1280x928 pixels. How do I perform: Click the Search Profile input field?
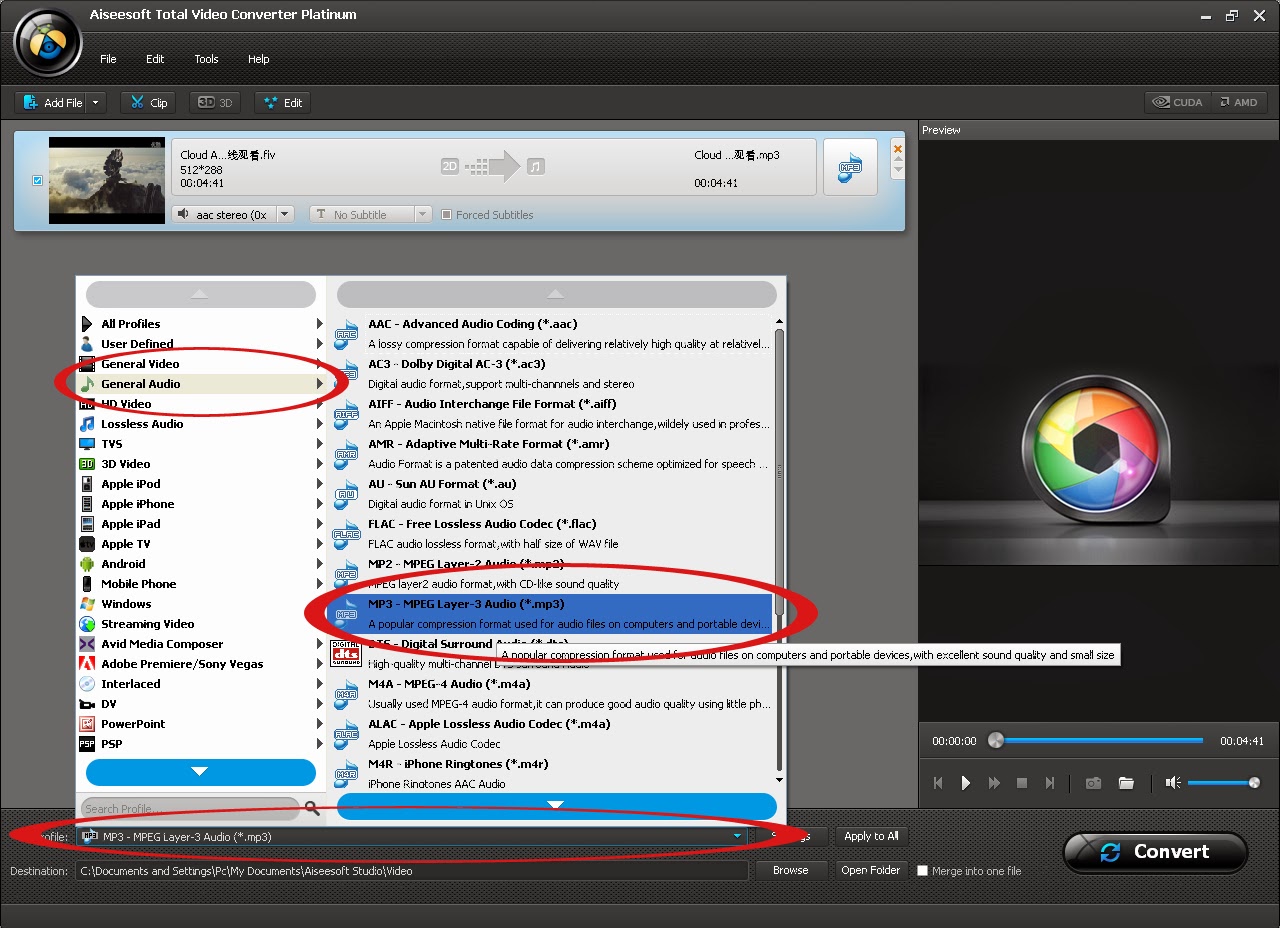coord(190,808)
